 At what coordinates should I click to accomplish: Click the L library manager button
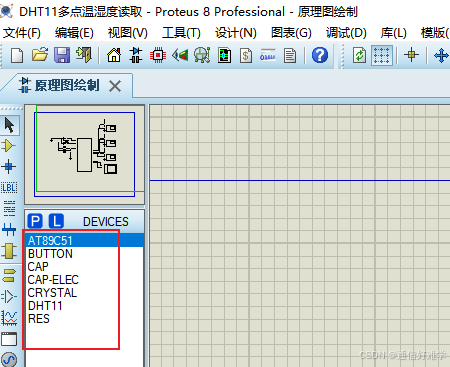coord(56,221)
